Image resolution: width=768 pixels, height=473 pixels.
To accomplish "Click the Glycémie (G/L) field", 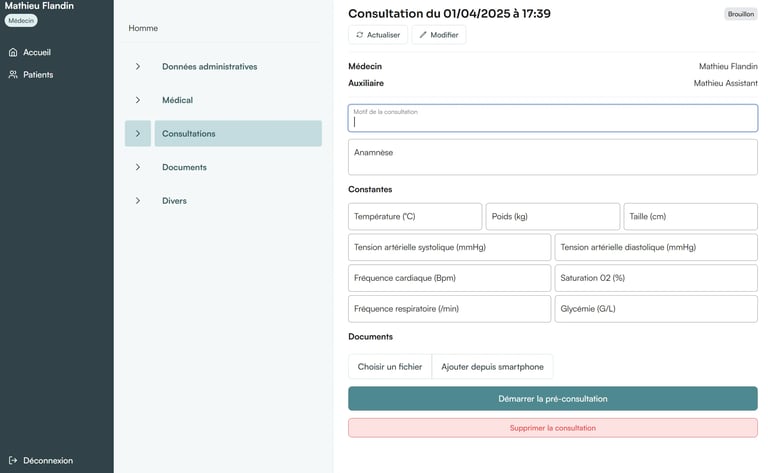I will [x=655, y=309].
